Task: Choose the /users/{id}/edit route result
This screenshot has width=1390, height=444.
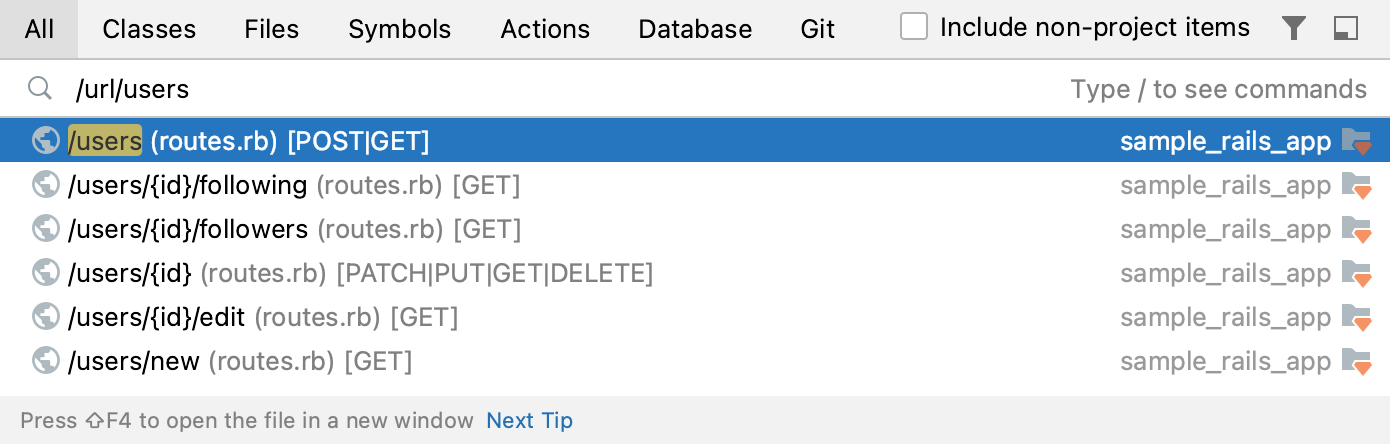Action: click(262, 317)
